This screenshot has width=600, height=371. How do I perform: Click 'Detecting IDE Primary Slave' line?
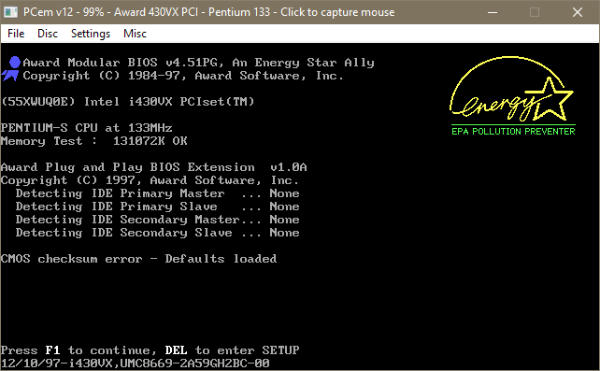point(157,207)
